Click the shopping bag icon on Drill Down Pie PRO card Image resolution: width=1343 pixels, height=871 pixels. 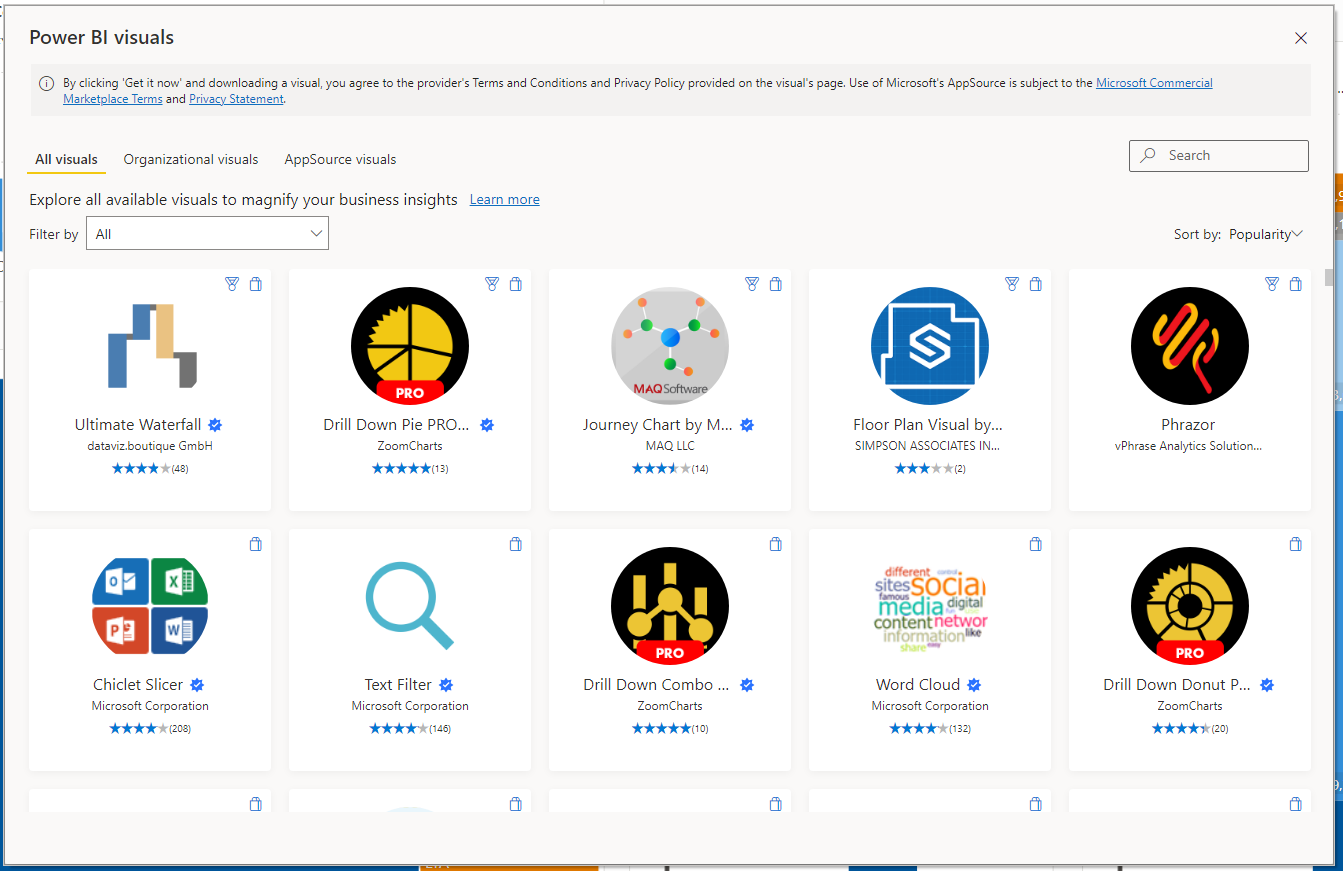[516, 284]
